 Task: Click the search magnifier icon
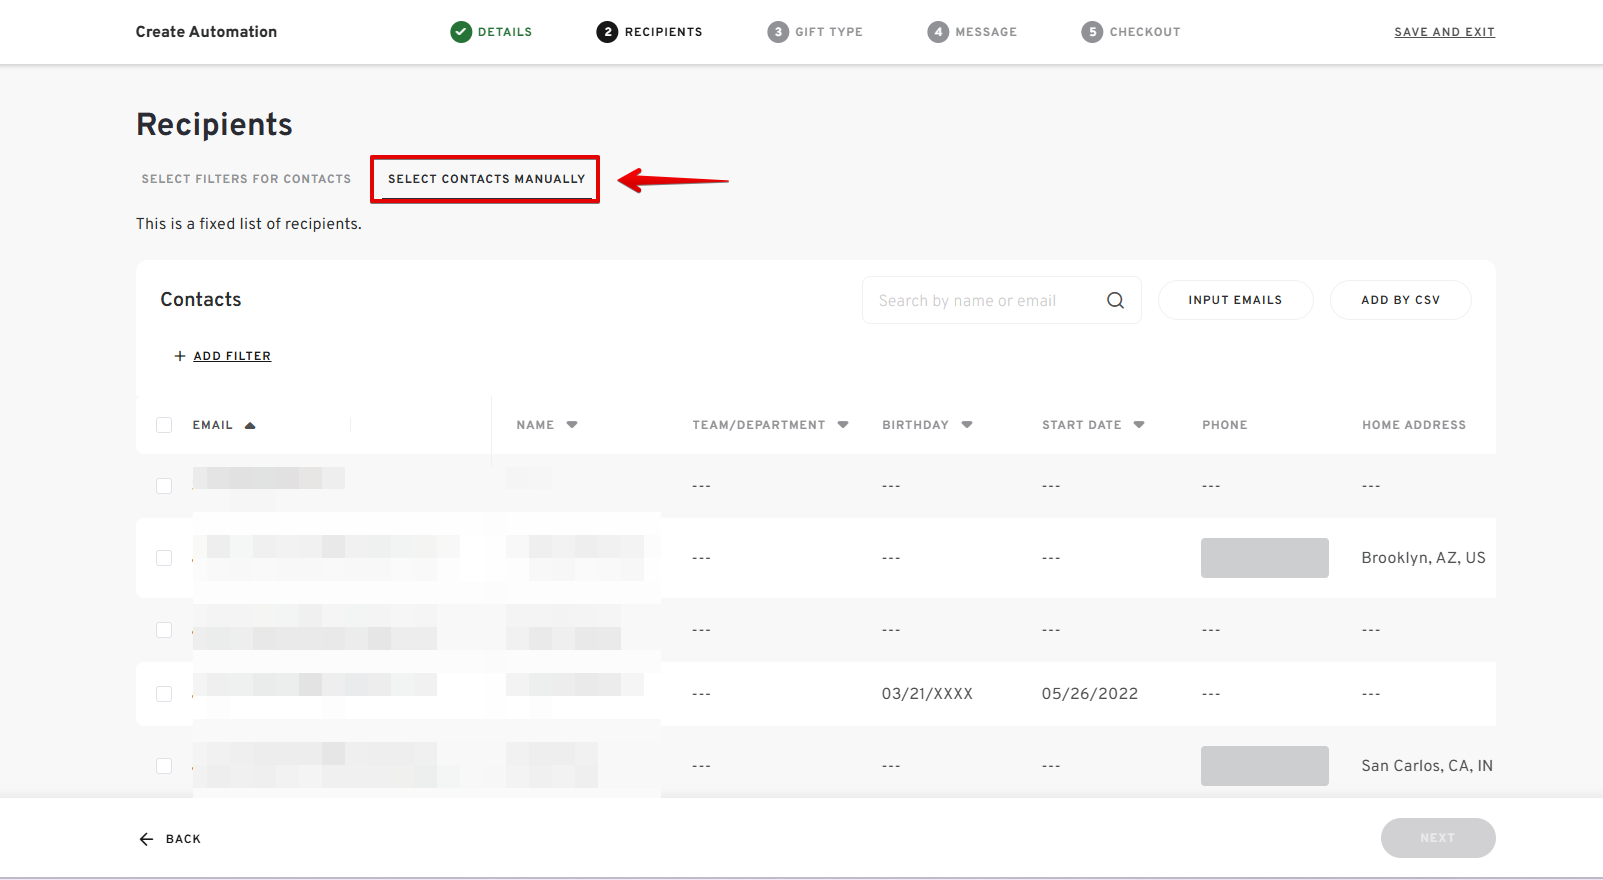(1115, 300)
